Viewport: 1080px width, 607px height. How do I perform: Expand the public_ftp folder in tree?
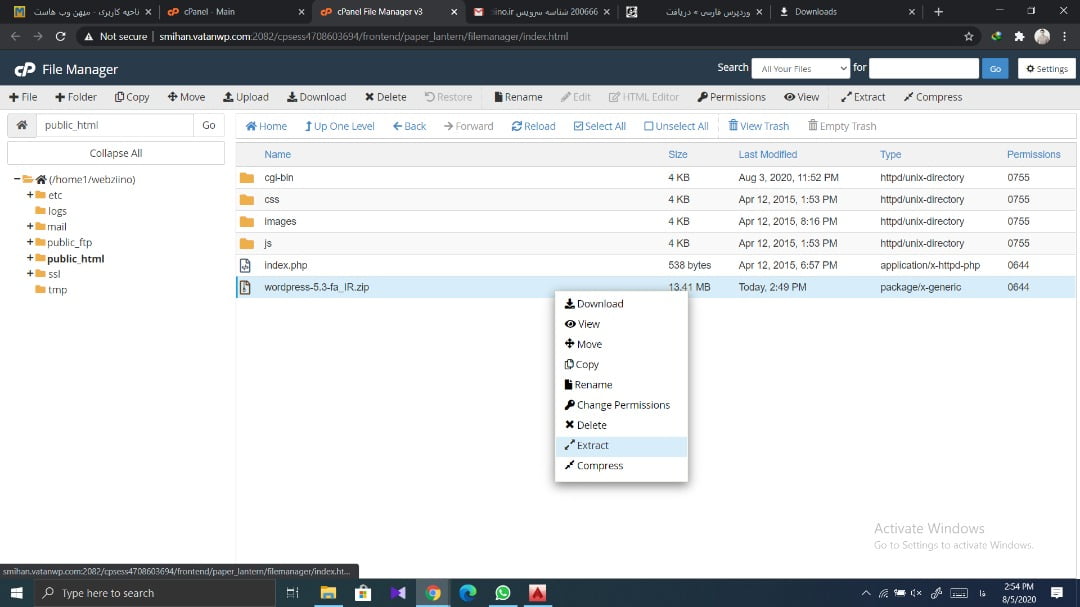coord(30,242)
